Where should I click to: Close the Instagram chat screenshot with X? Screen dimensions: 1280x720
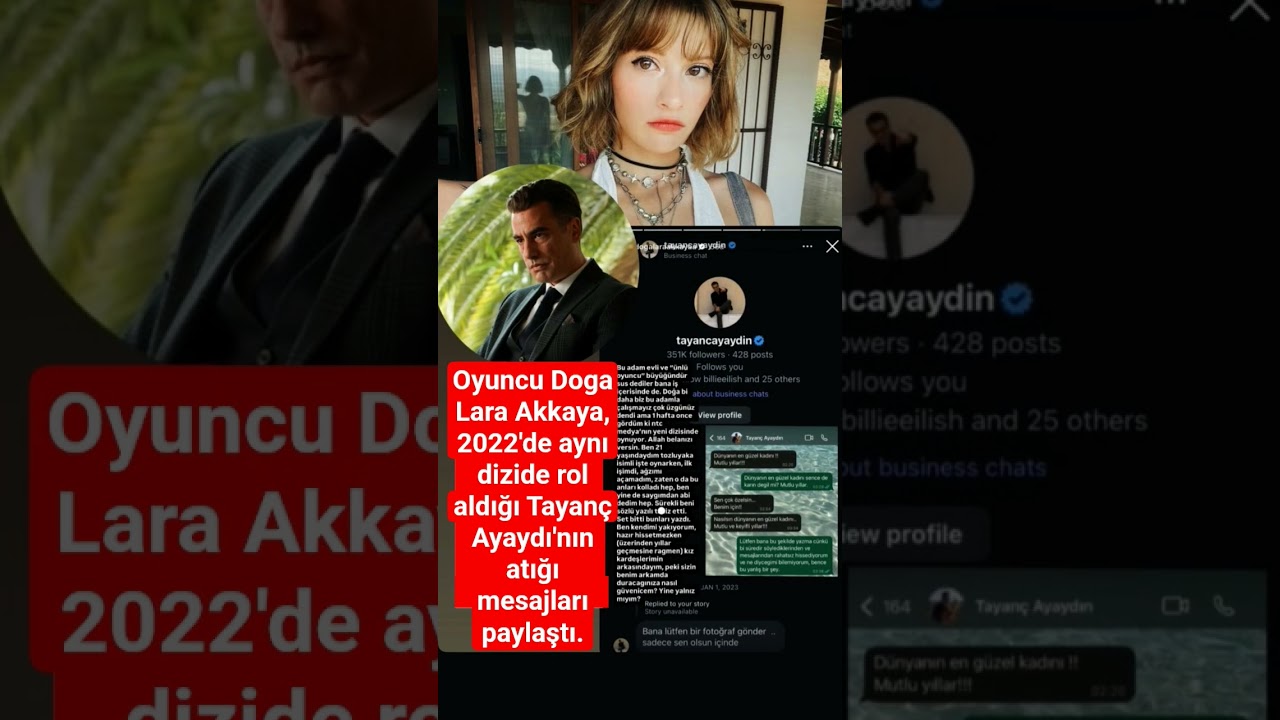(x=832, y=246)
